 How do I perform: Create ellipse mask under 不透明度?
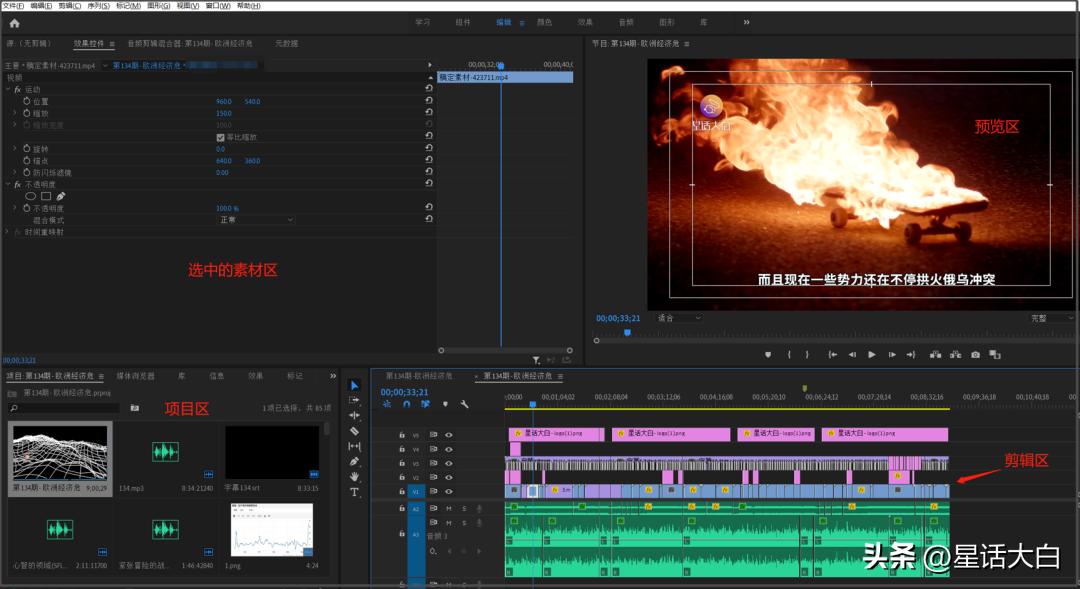click(x=30, y=196)
